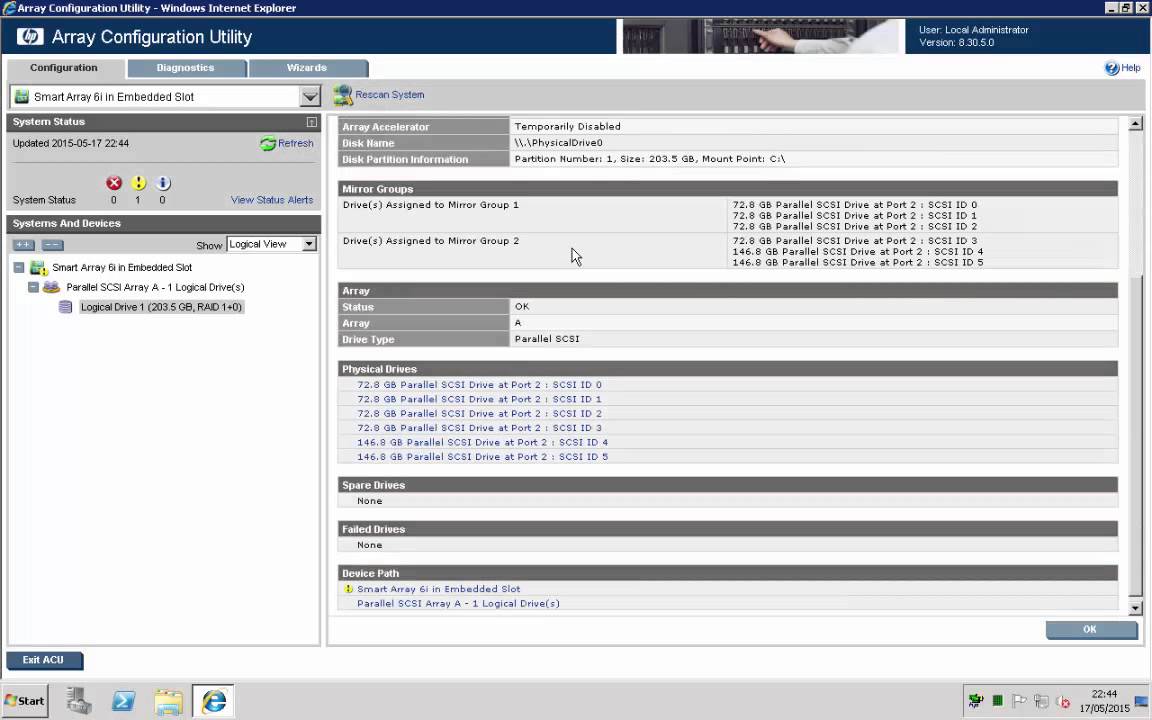The image size is (1152, 720).
Task: Click the red critical status icon
Action: pyautogui.click(x=113, y=183)
